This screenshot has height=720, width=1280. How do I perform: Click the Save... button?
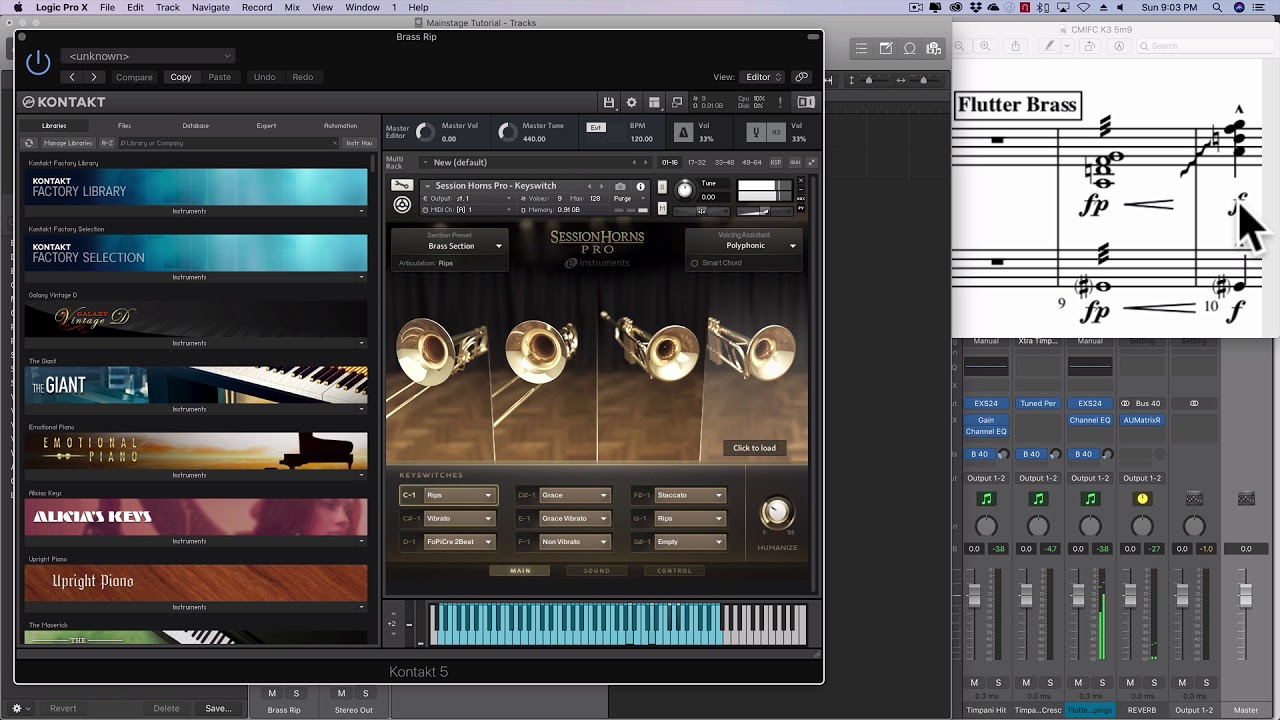219,708
